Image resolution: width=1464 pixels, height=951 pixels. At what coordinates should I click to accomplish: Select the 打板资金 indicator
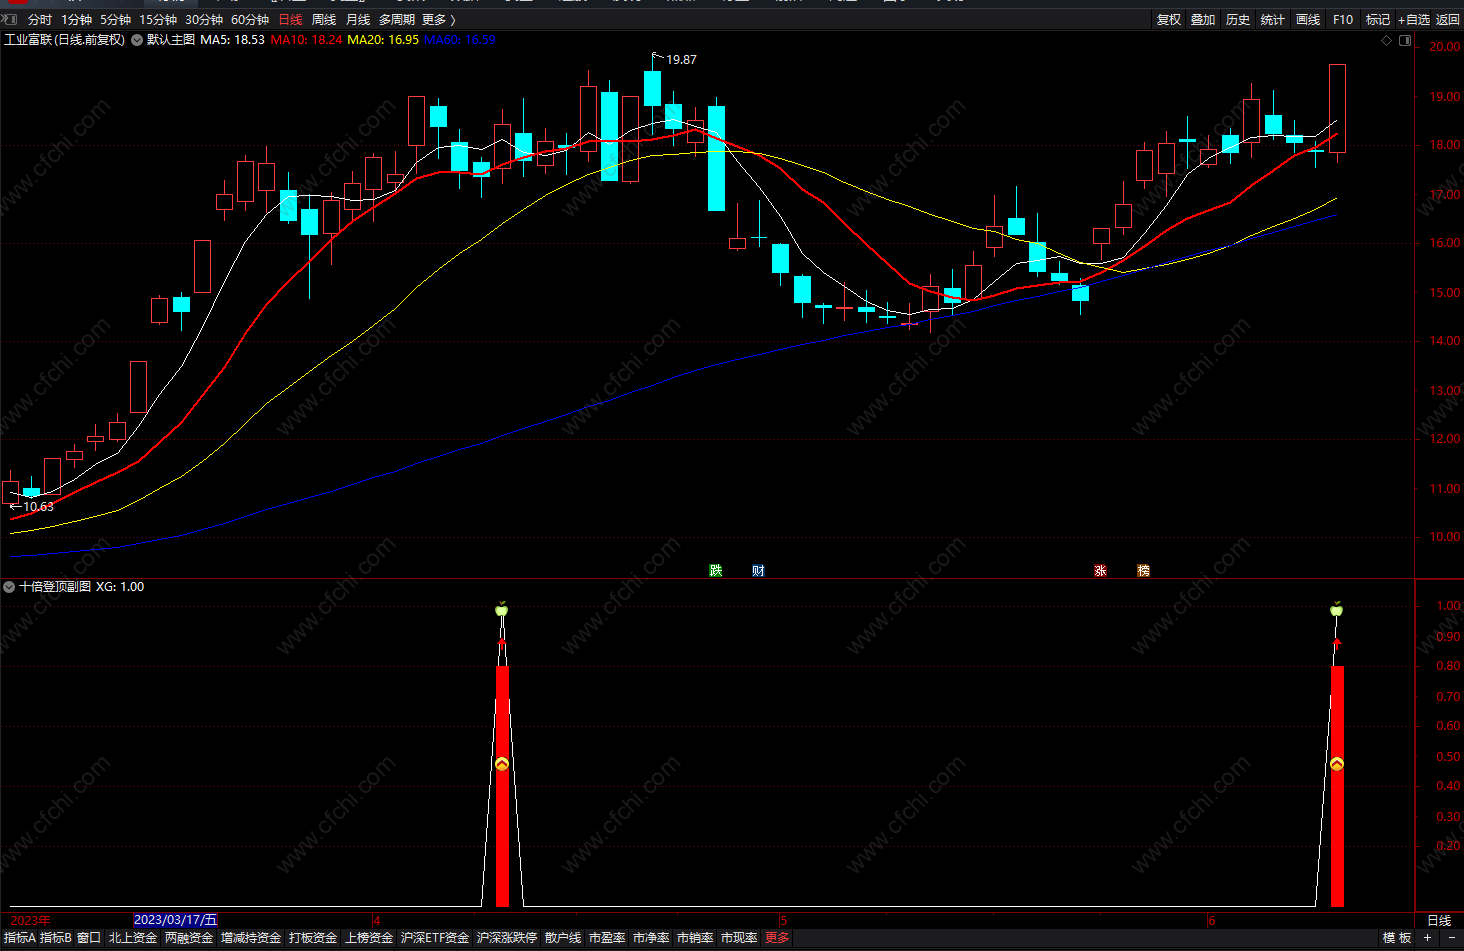pos(313,938)
